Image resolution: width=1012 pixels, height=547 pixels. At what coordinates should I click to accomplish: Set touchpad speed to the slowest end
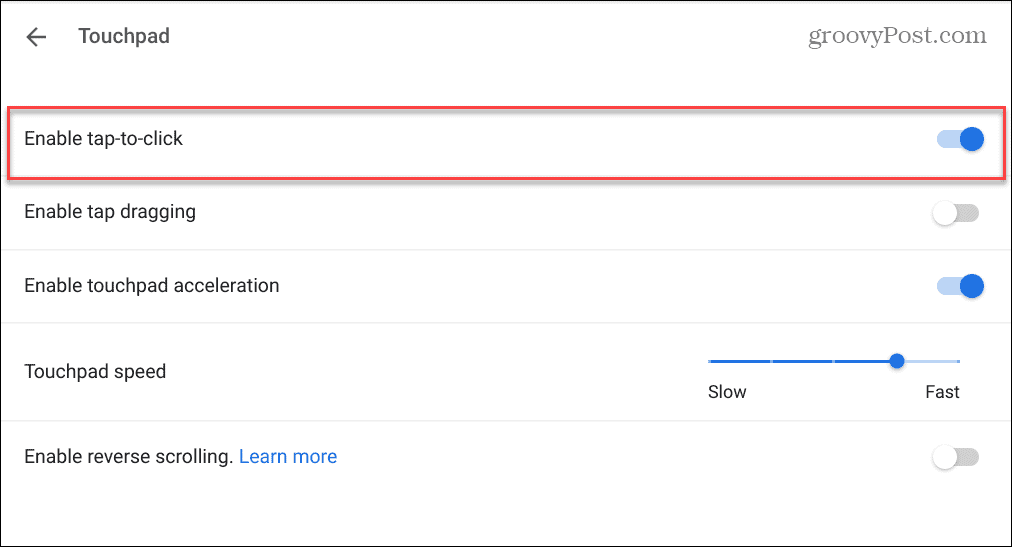710,361
